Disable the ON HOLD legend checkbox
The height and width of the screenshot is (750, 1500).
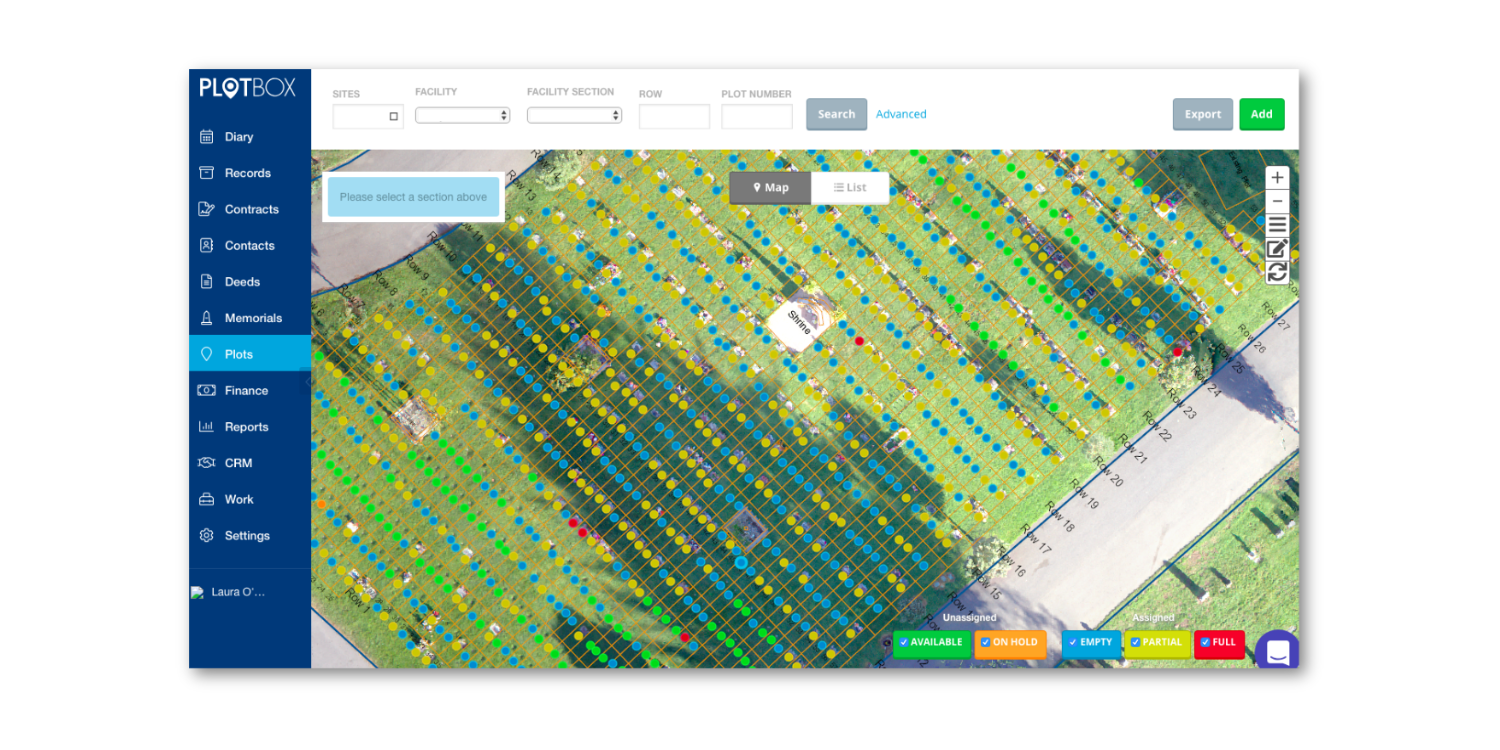(984, 643)
